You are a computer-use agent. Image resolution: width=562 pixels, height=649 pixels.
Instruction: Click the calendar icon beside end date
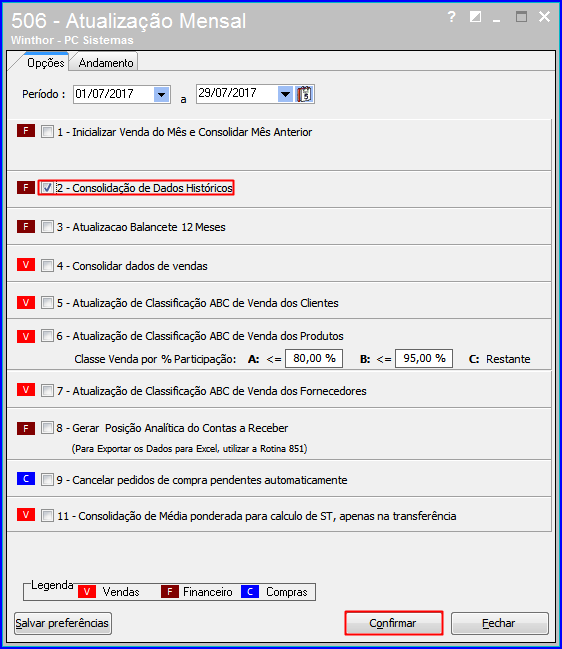[x=305, y=94]
